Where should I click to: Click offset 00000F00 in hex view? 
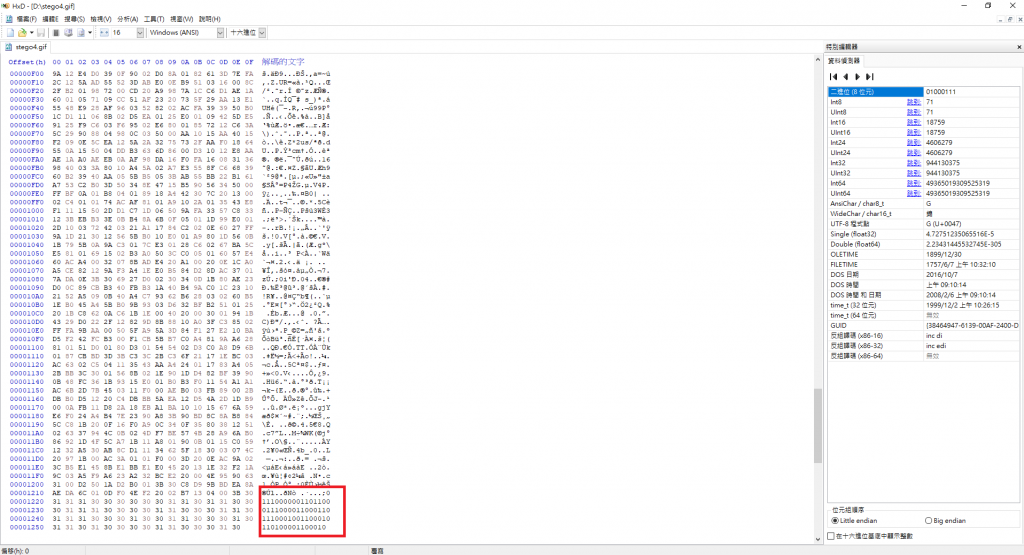(27, 74)
